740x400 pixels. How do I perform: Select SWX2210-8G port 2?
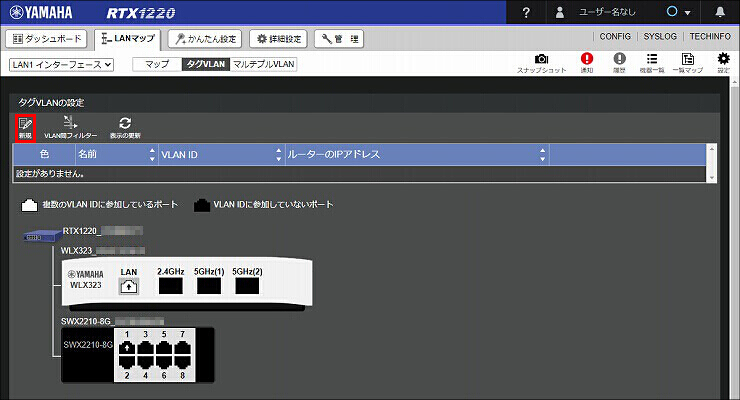point(127,362)
